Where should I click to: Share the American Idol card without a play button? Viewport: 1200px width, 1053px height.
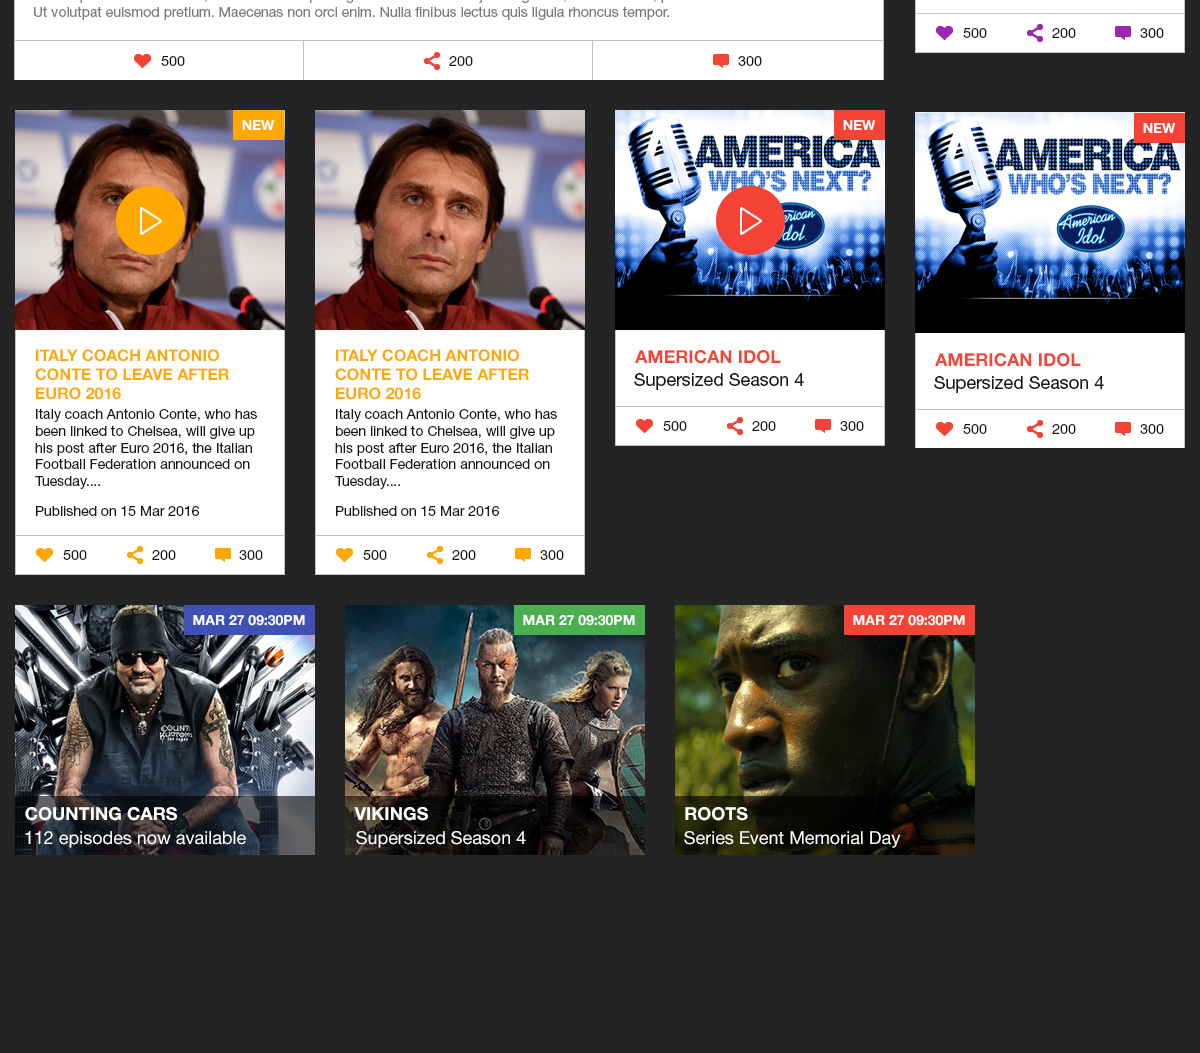[x=1035, y=429]
